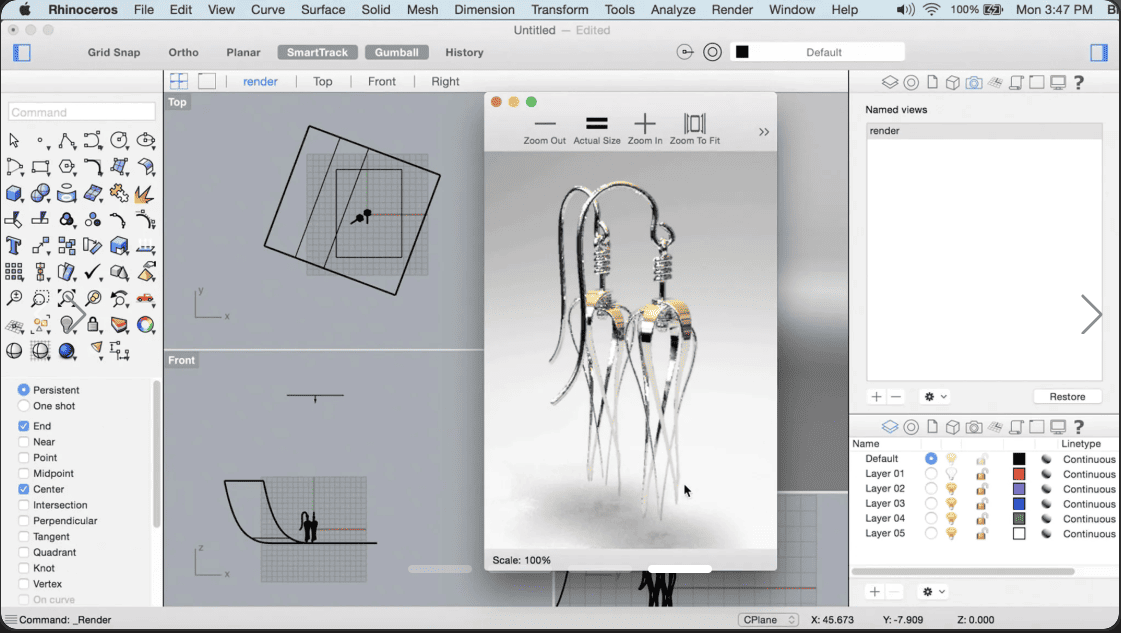Open the Surface menu
1121x633 pixels.
point(323,10)
